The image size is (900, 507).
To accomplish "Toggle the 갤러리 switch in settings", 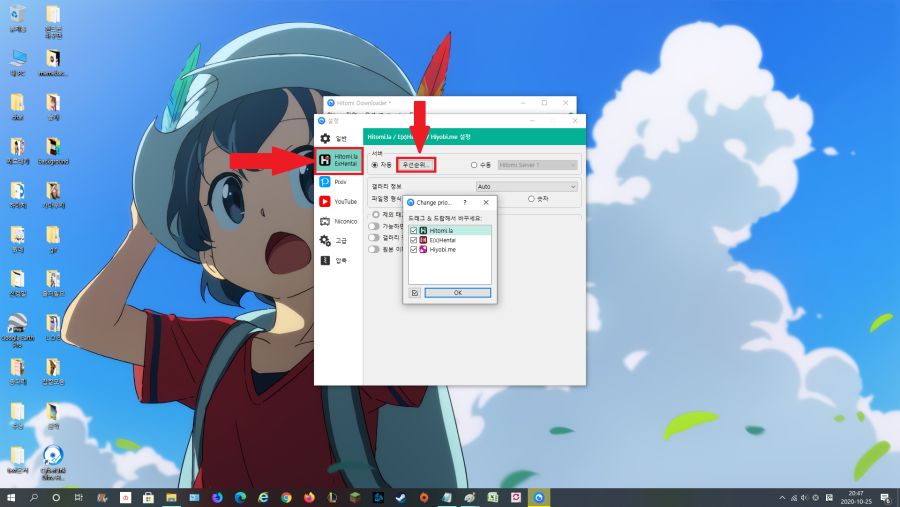I will tap(374, 237).
